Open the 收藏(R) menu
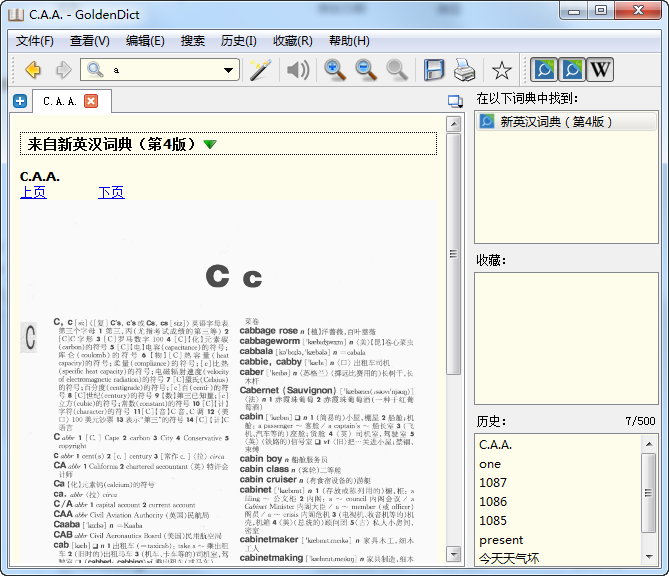Screen dimensions: 669x576 point(293,41)
